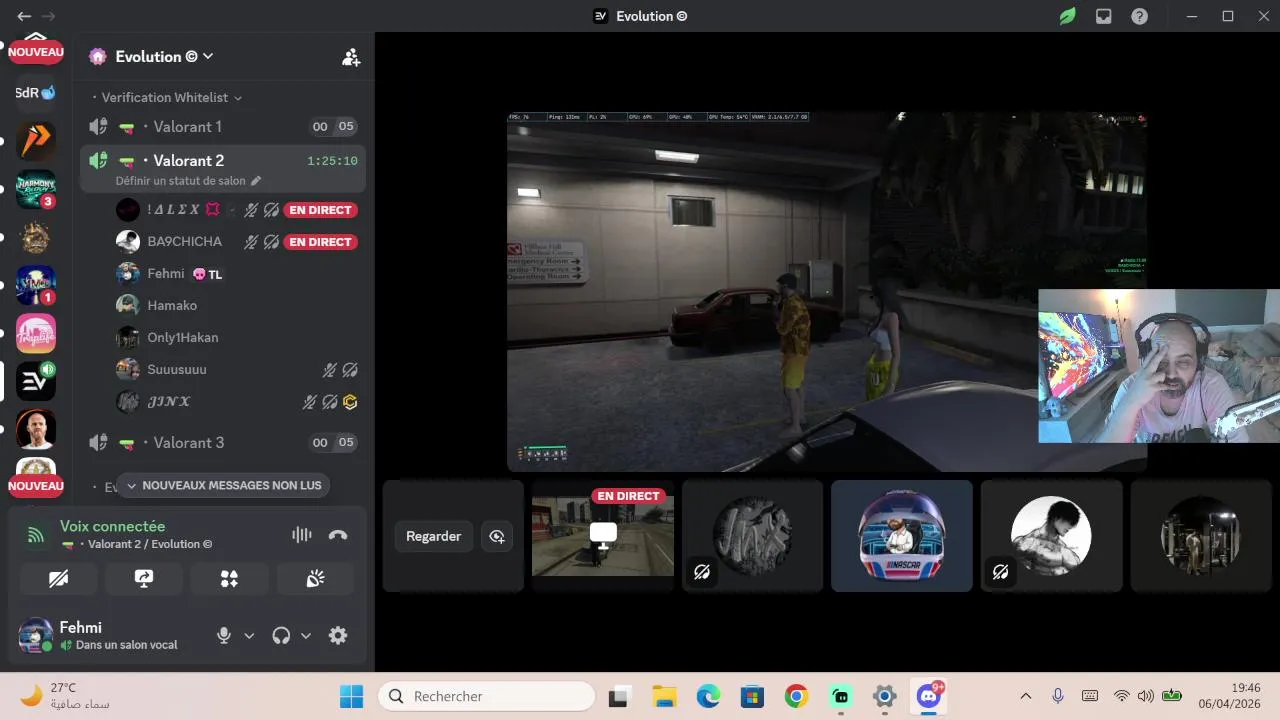
Task: Select the anime avatar participant tile
Action: pos(1051,536)
